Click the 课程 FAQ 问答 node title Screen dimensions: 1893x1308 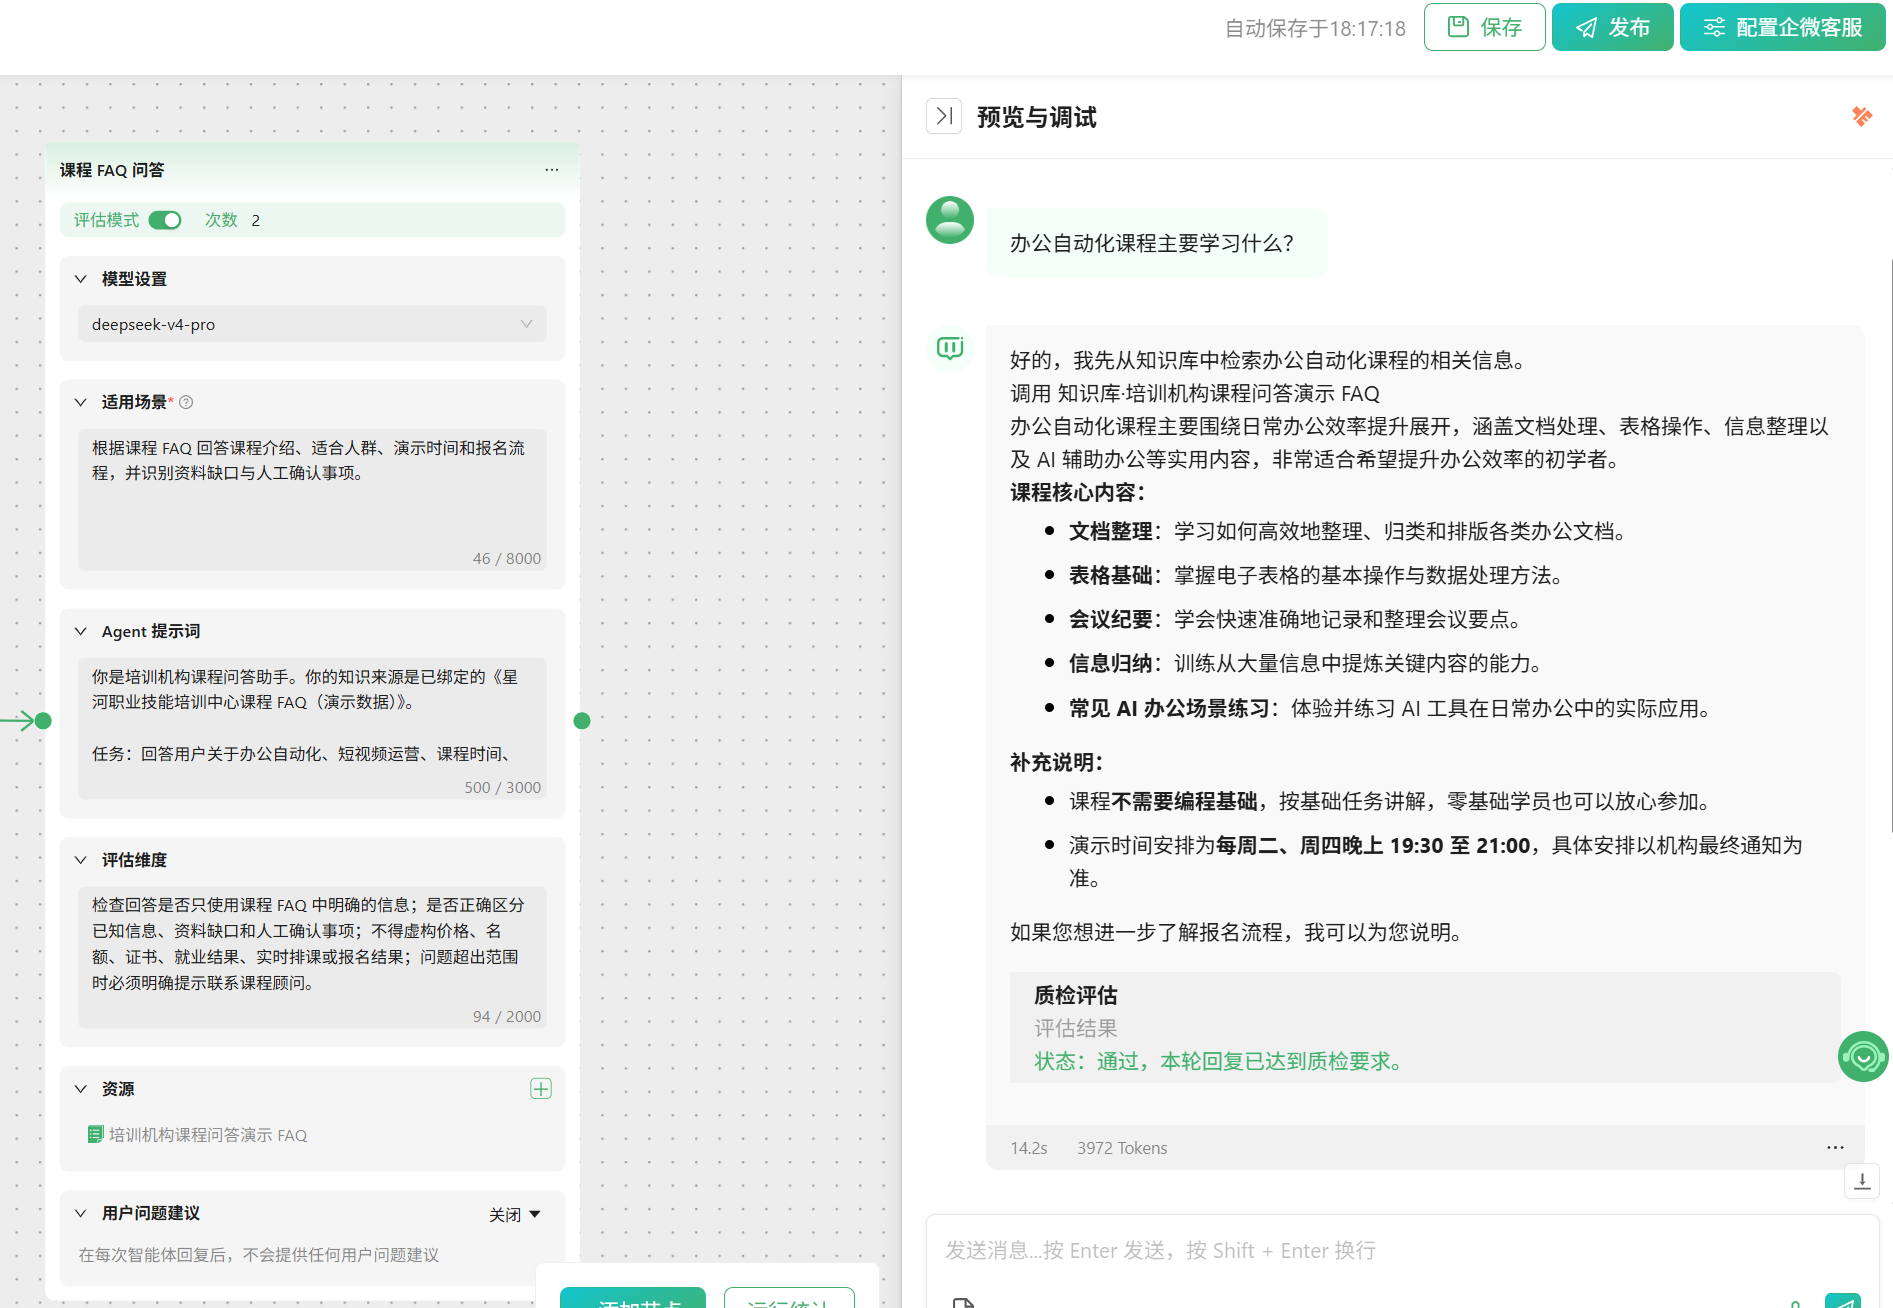112,170
